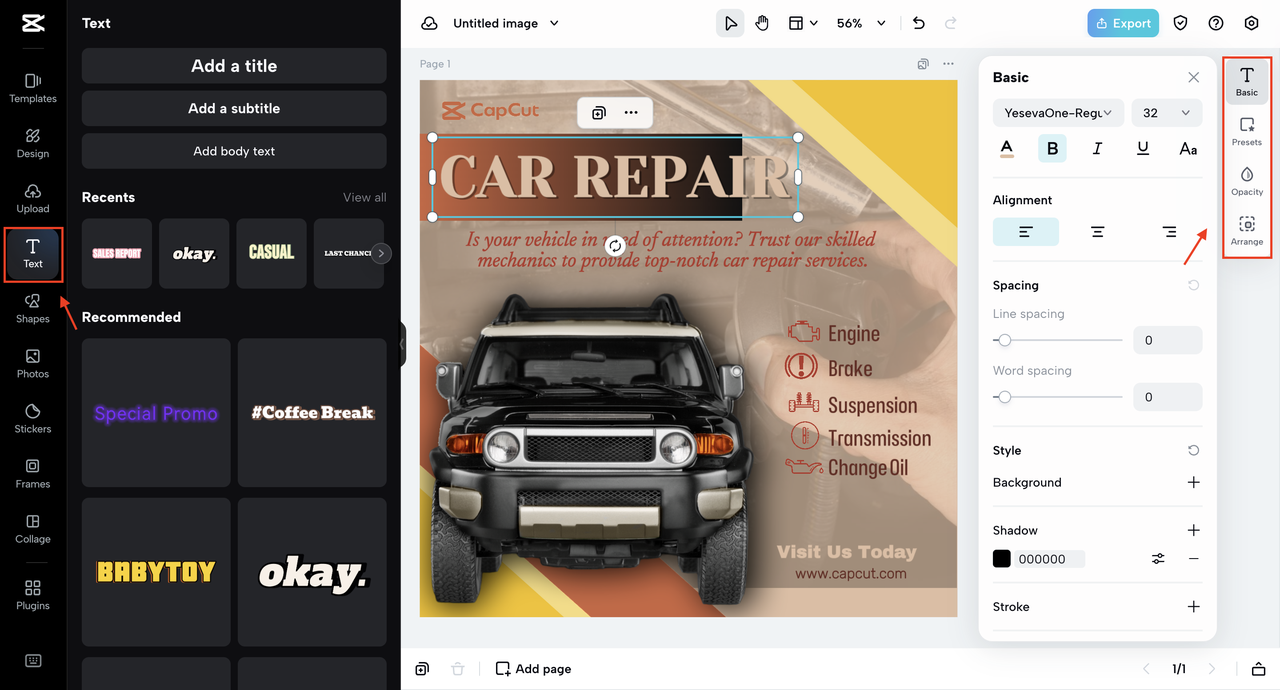The height and width of the screenshot is (690, 1280).
Task: Redo the last undone action
Action: coord(951,23)
